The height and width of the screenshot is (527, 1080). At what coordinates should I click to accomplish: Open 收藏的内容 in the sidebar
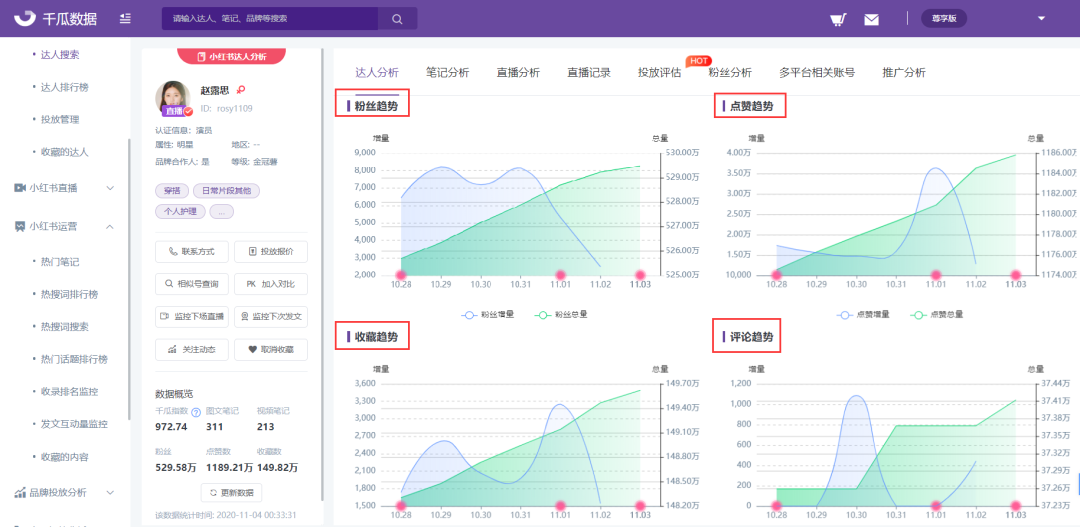click(x=65, y=456)
